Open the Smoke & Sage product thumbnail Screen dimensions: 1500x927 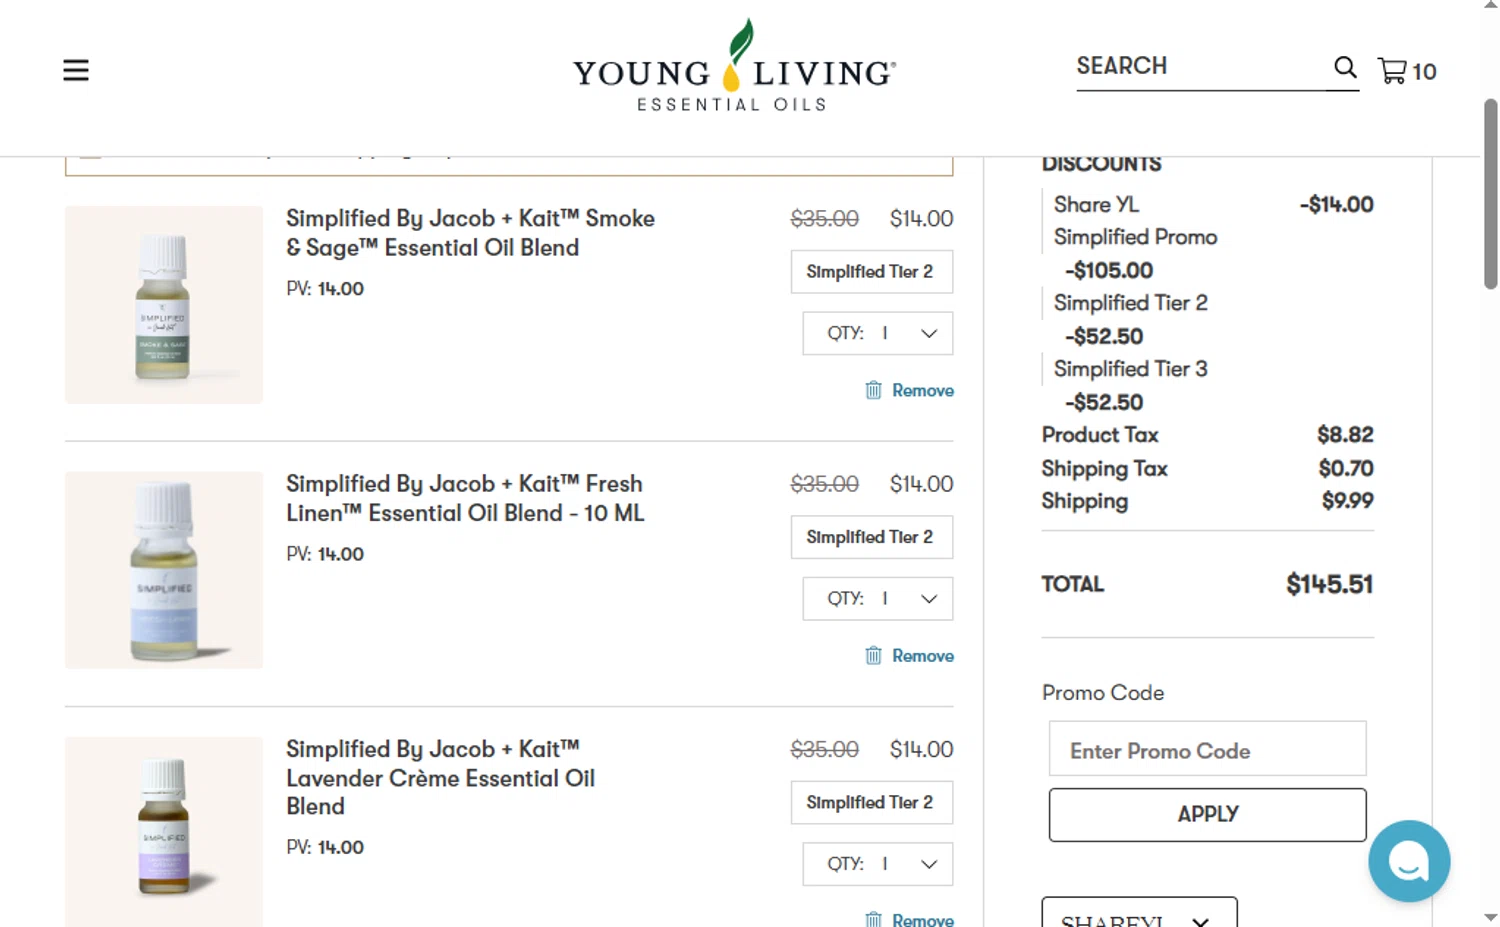[164, 305]
